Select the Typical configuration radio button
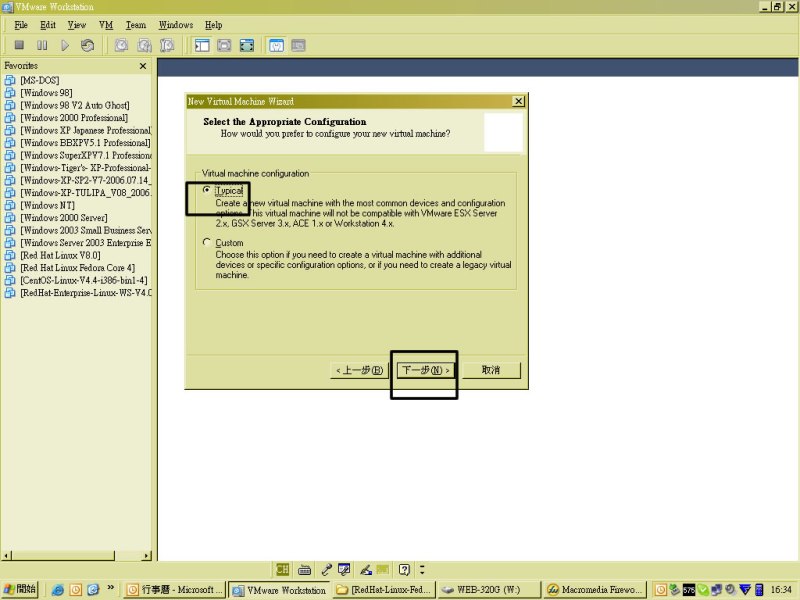Image resolution: width=800 pixels, height=600 pixels. [x=207, y=190]
